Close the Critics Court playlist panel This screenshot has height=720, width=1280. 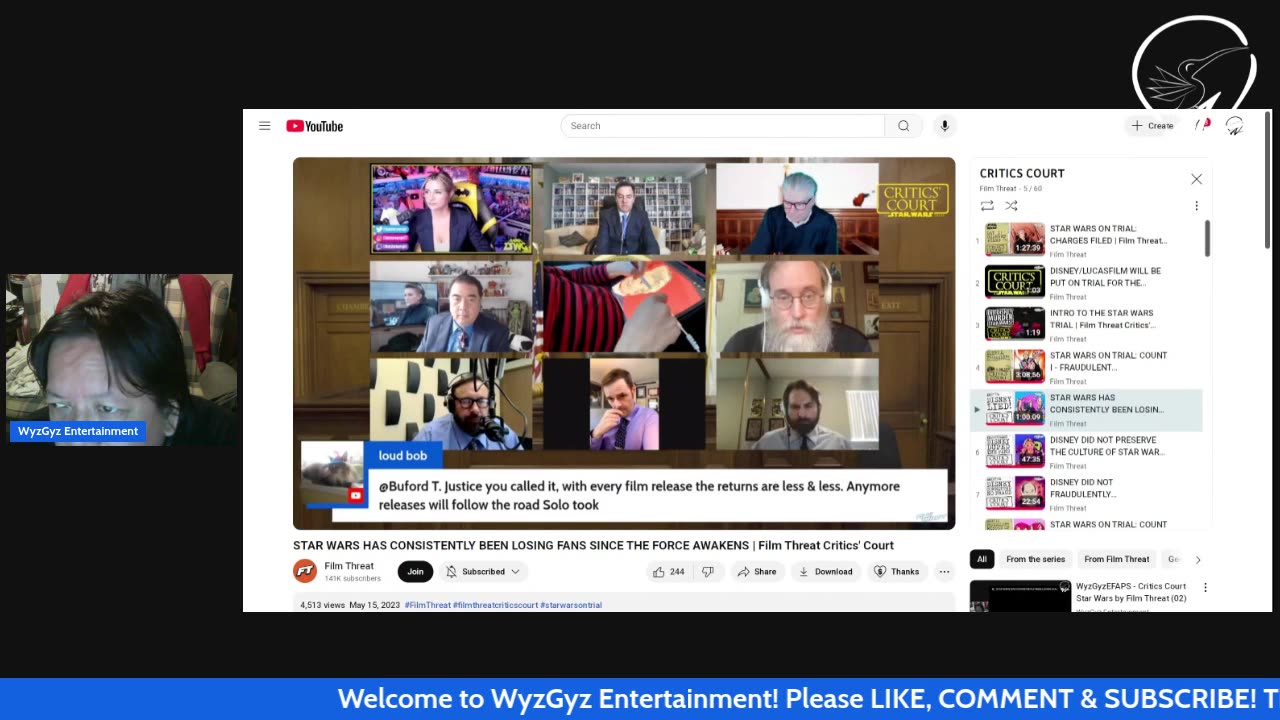tap(1196, 179)
